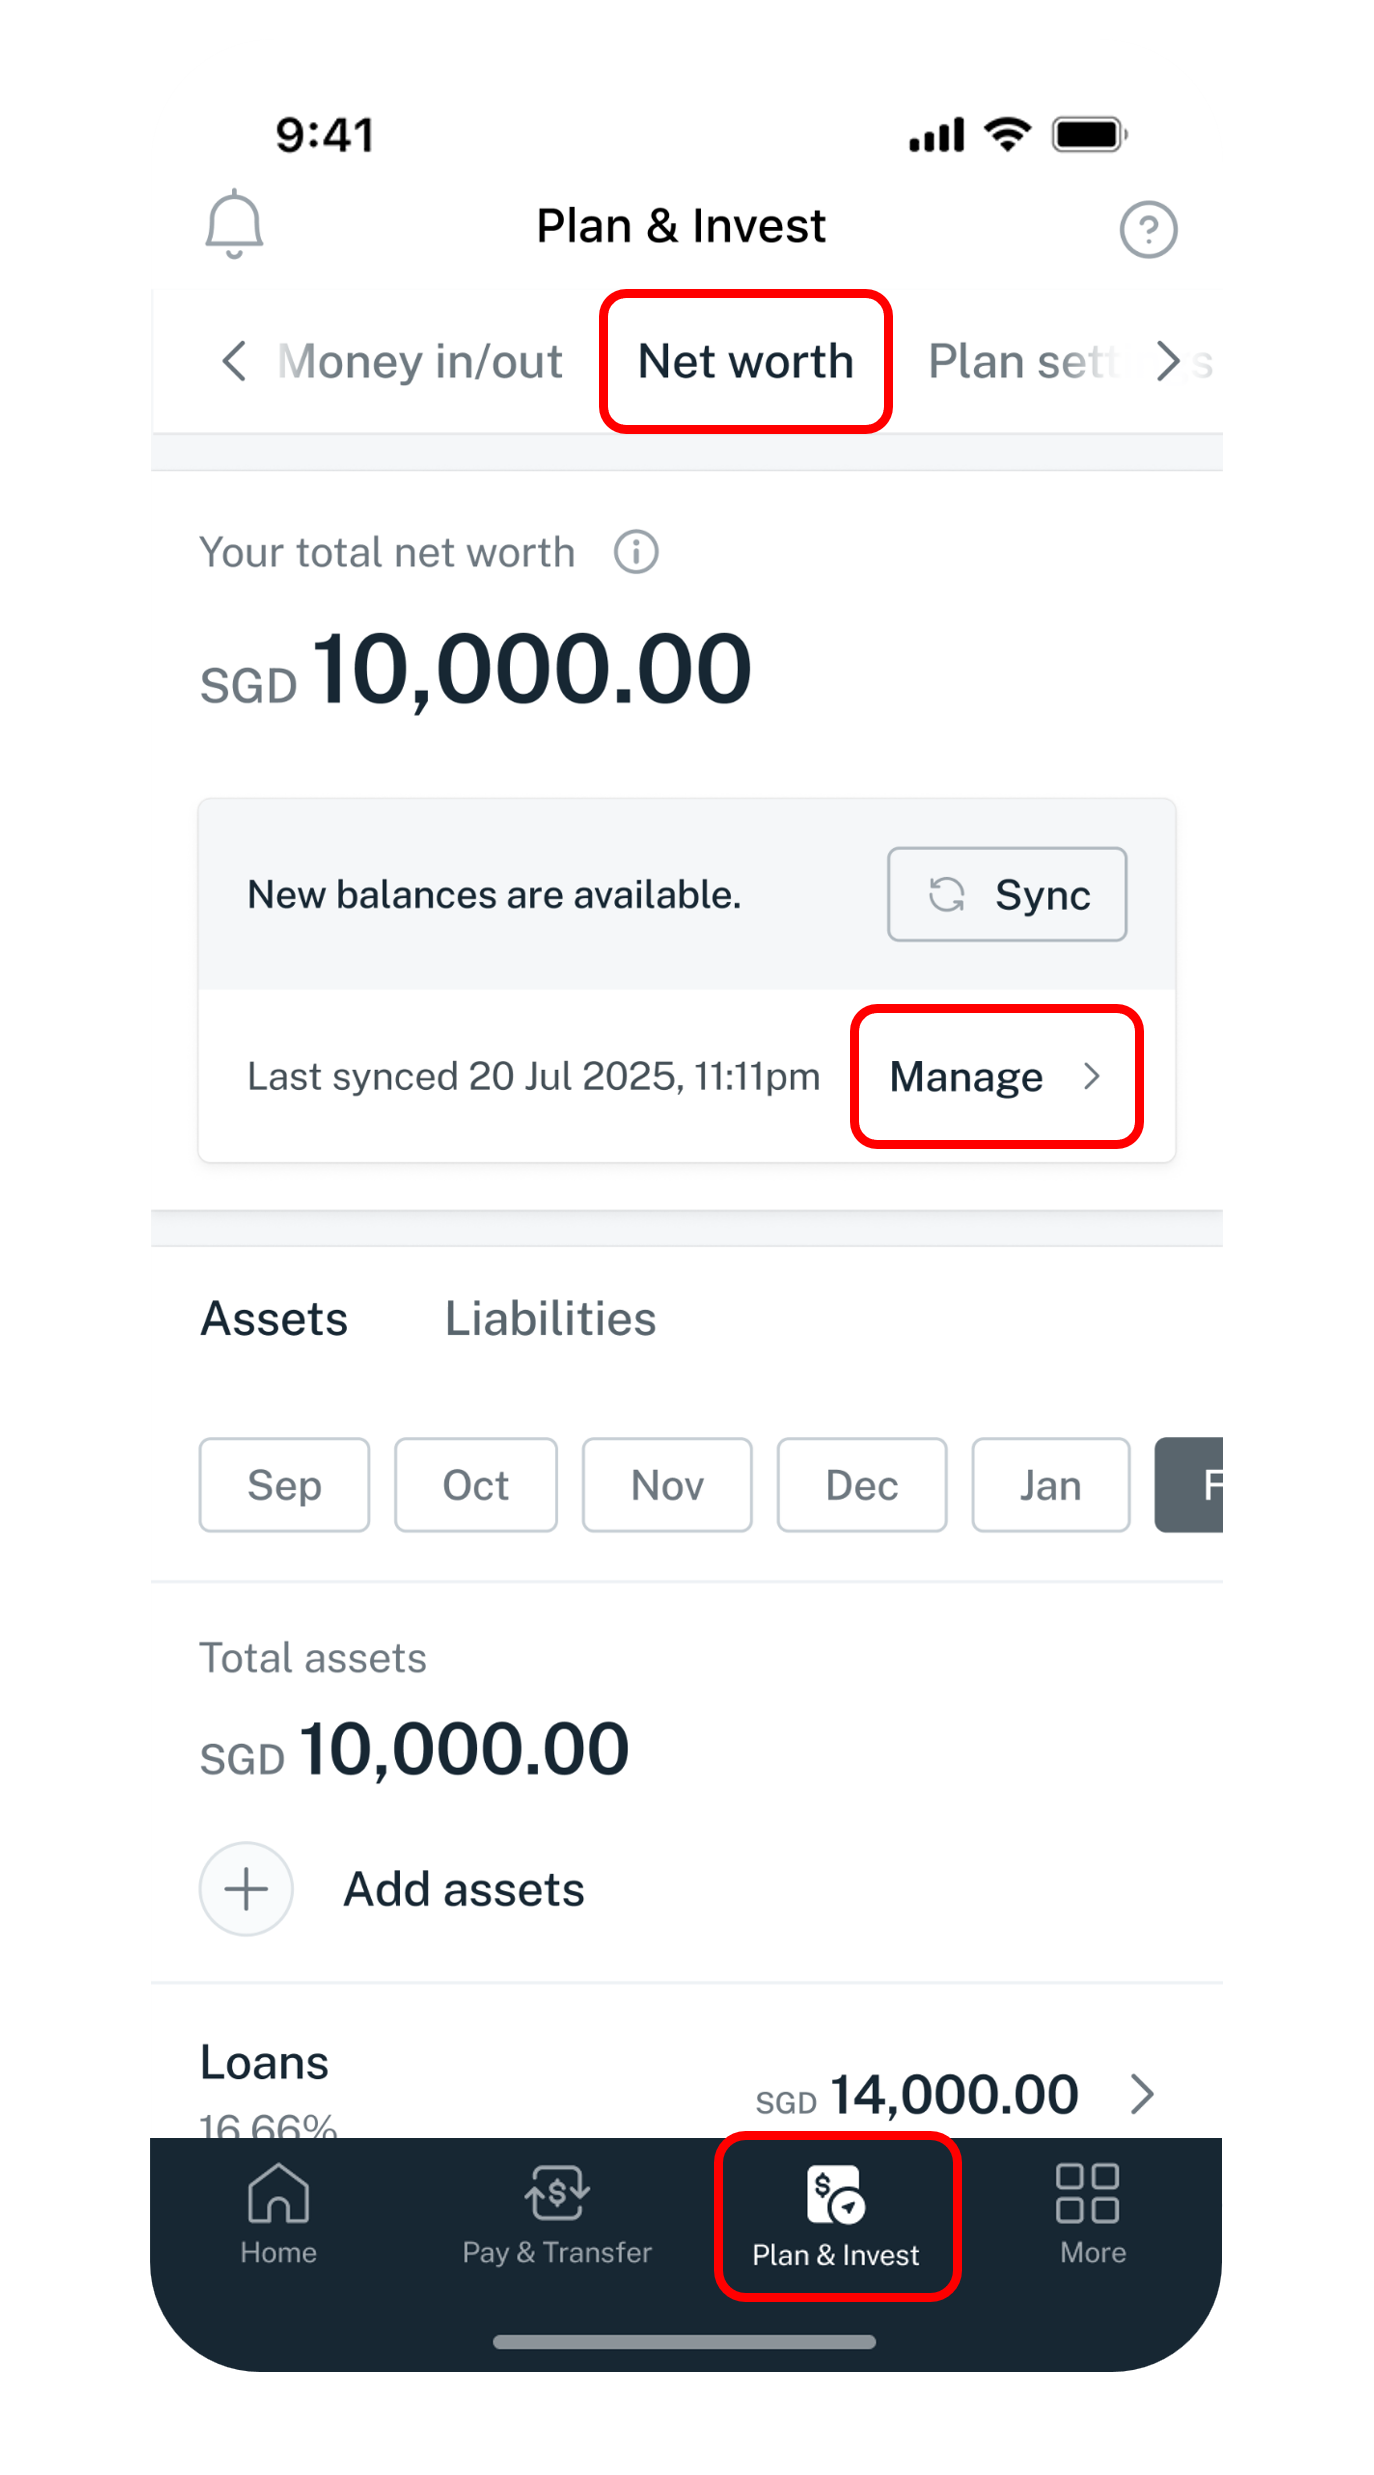Tap the home indicator bar at bottom
1374x2475 pixels.
(684, 2341)
